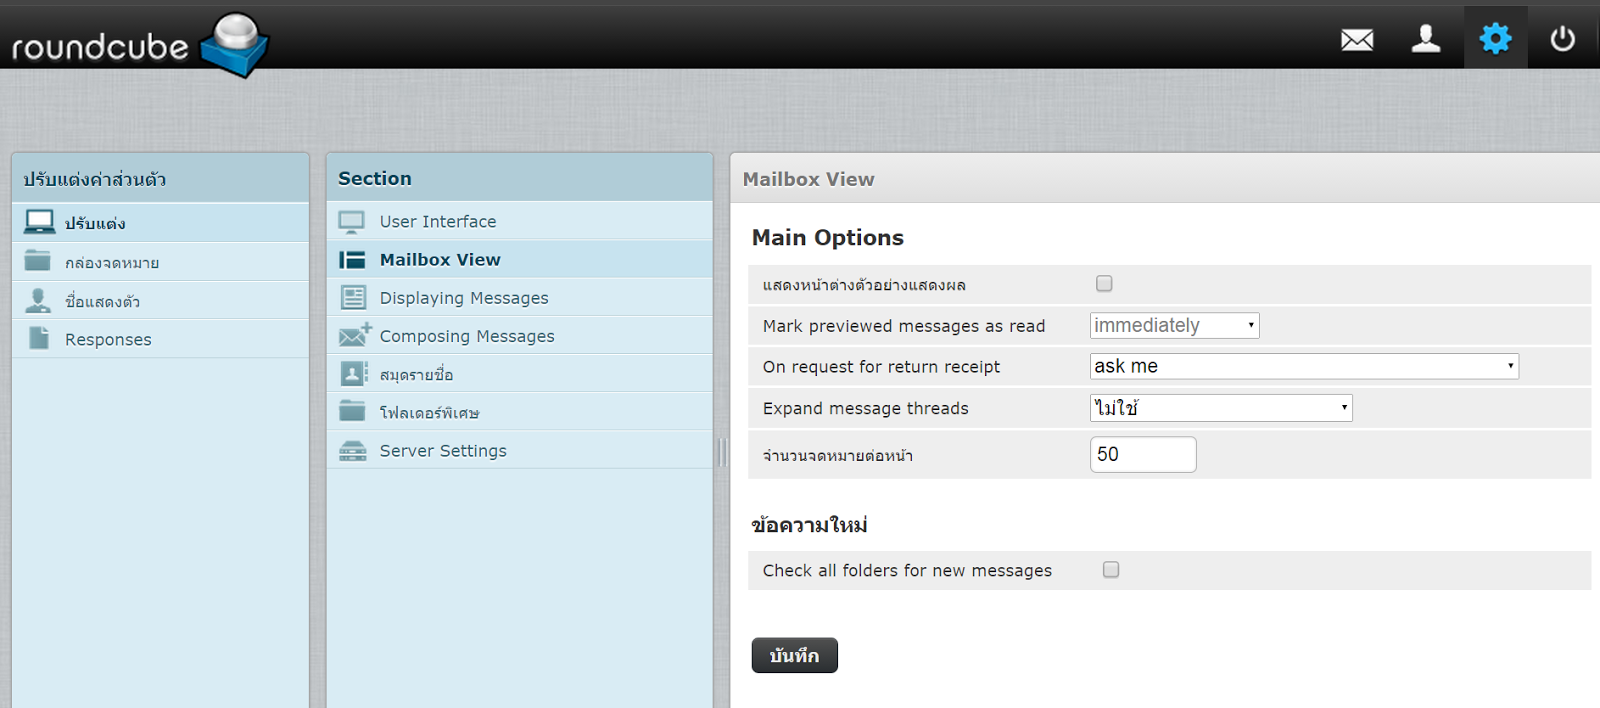Toggle Check all folders for new messages
Viewport: 1600px width, 708px height.
pos(1111,570)
